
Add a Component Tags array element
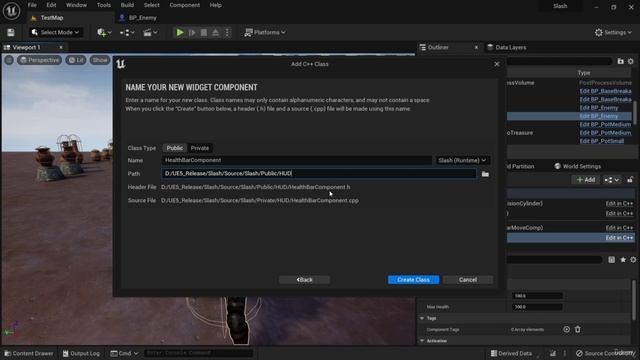[x=566, y=329]
